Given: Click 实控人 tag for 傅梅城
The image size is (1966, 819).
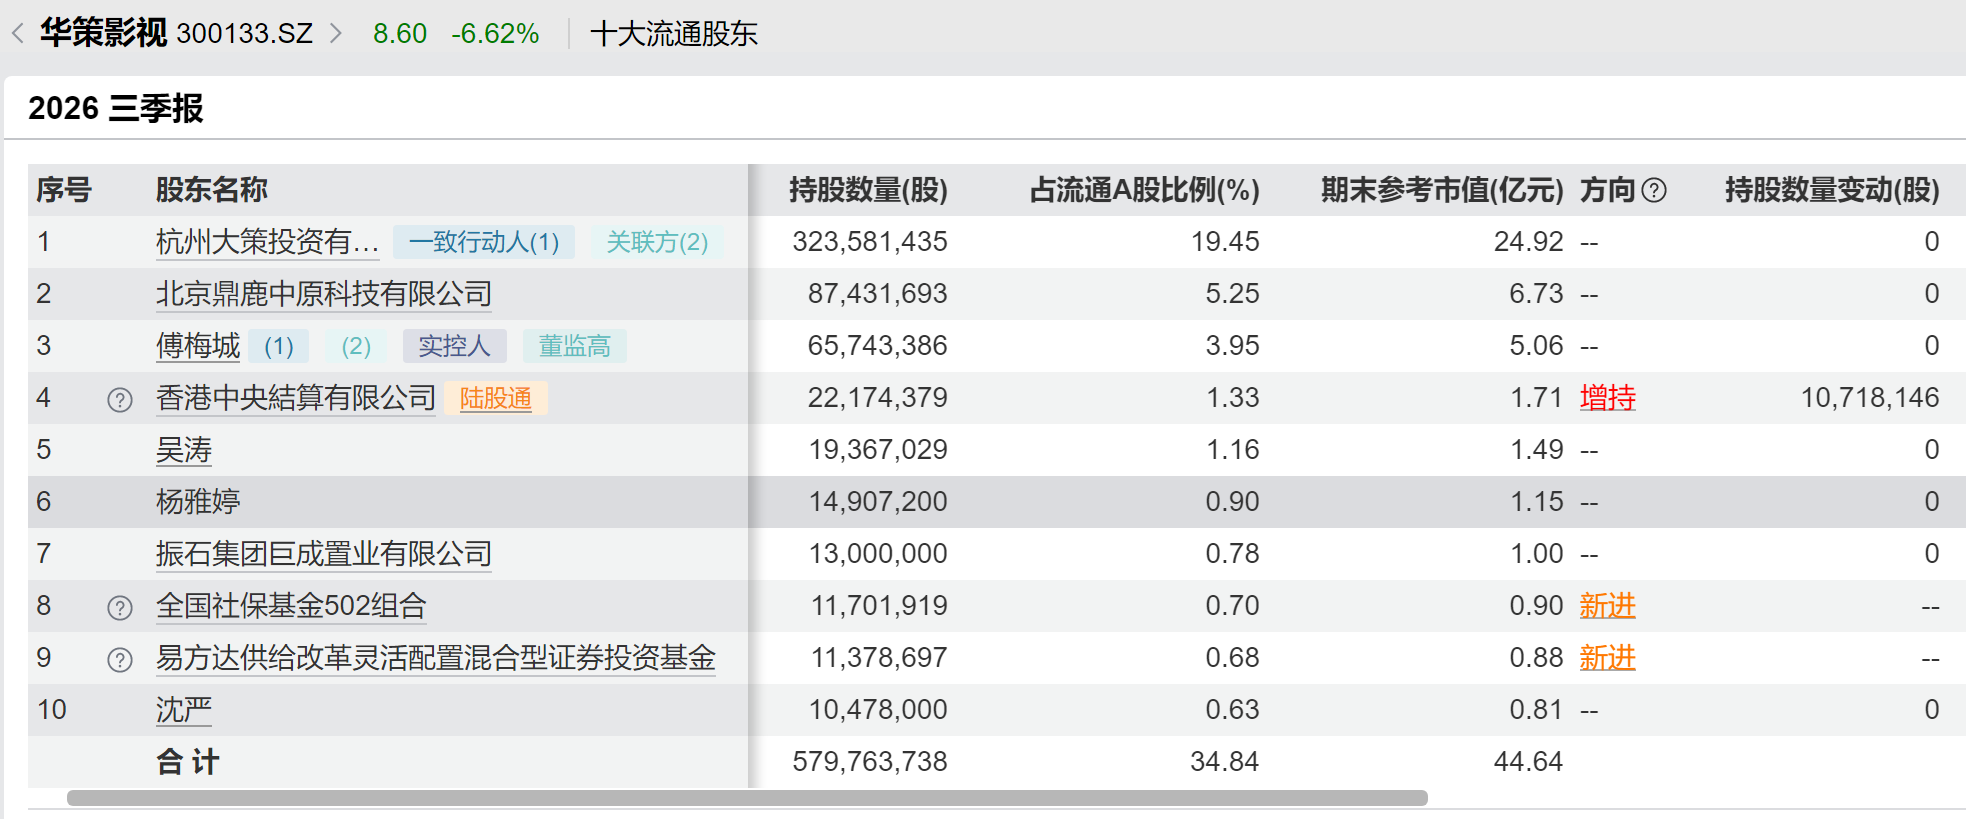Looking at the screenshot, I should [455, 346].
